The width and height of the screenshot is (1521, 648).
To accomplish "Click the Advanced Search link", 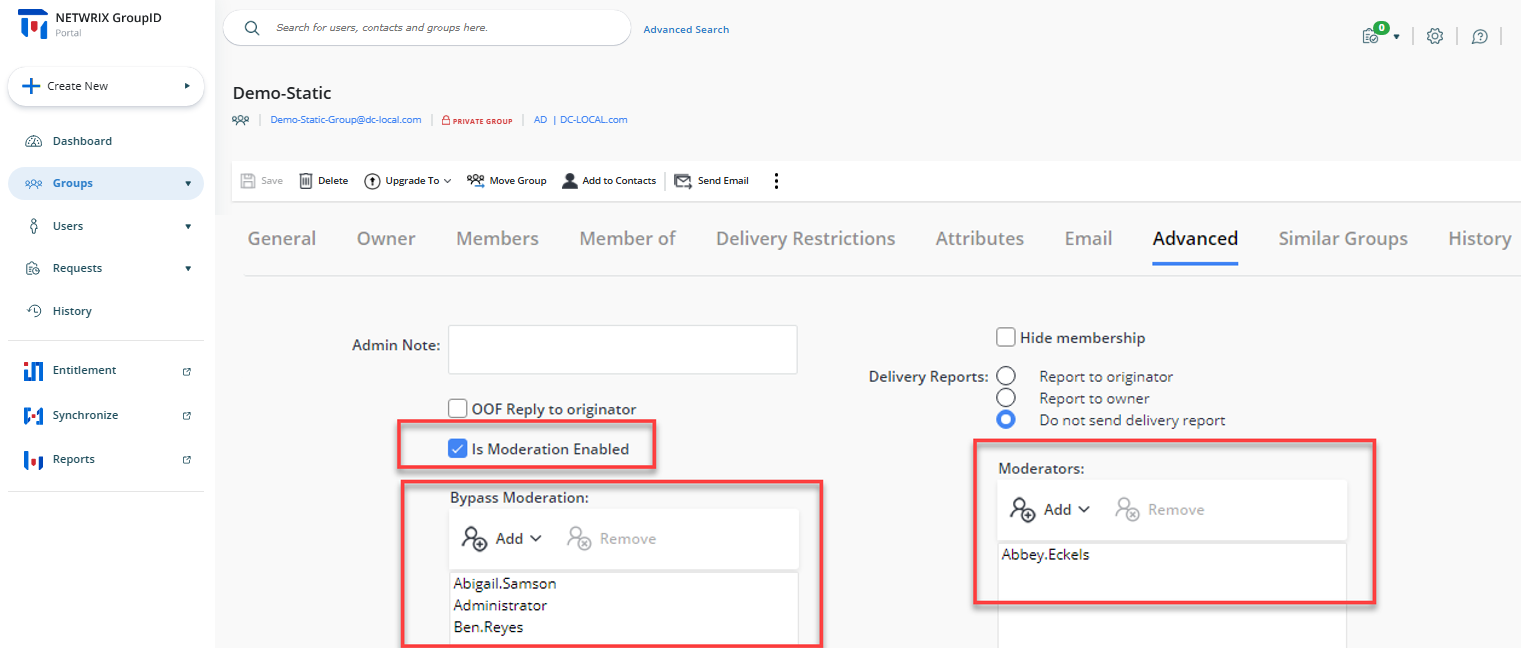I will pyautogui.click(x=686, y=30).
